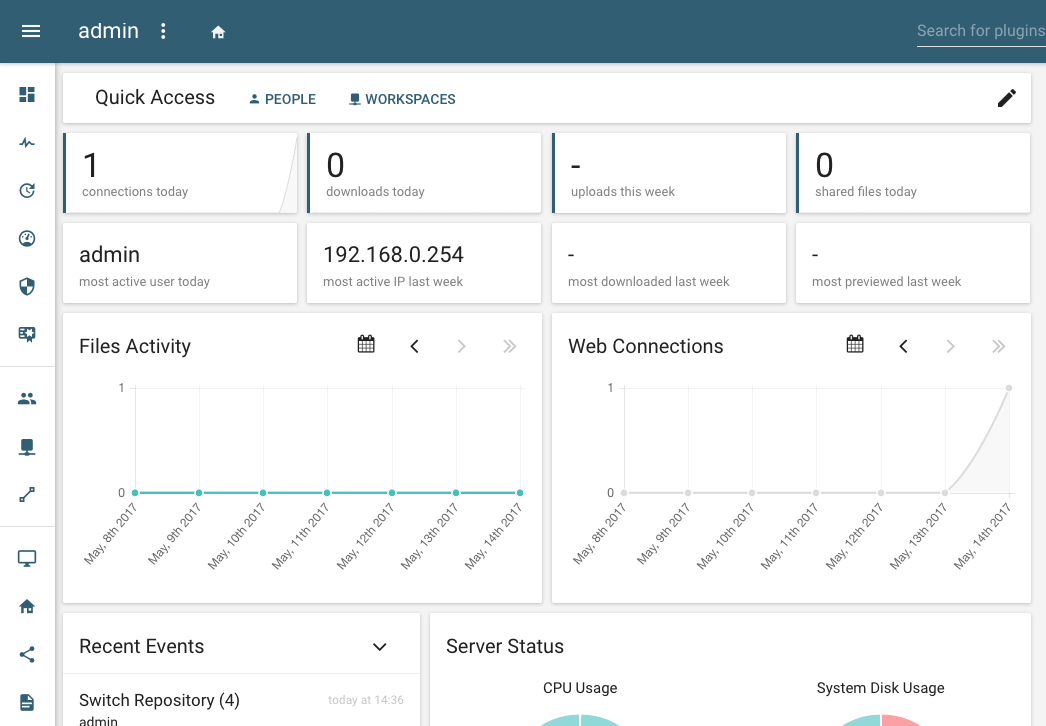1046x726 pixels.
Task: Open Files Activity calendar picker
Action: click(x=366, y=344)
